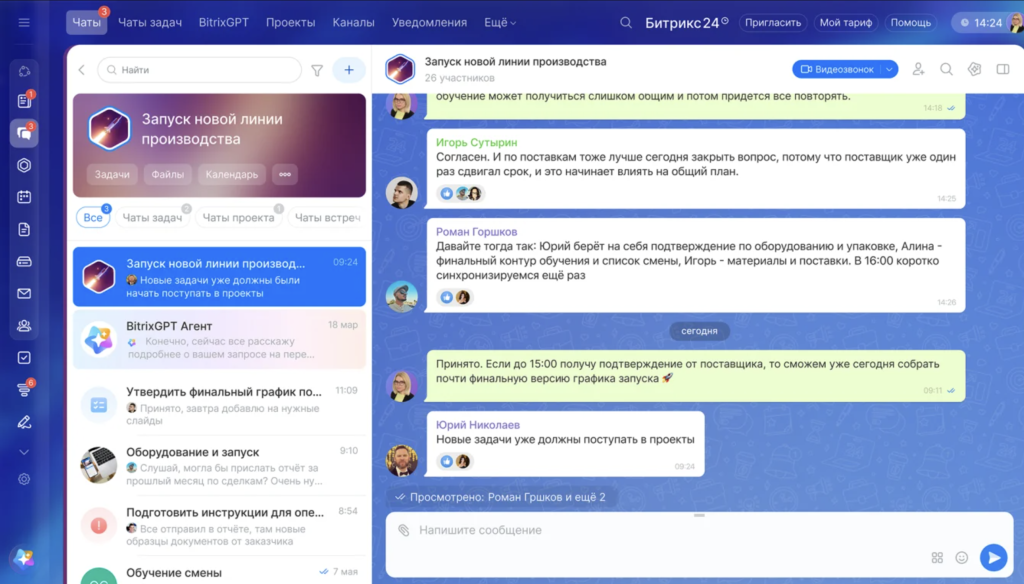The width and height of the screenshot is (1024, 584).
Task: Go back with the arrow beside search
Action: tap(82, 70)
